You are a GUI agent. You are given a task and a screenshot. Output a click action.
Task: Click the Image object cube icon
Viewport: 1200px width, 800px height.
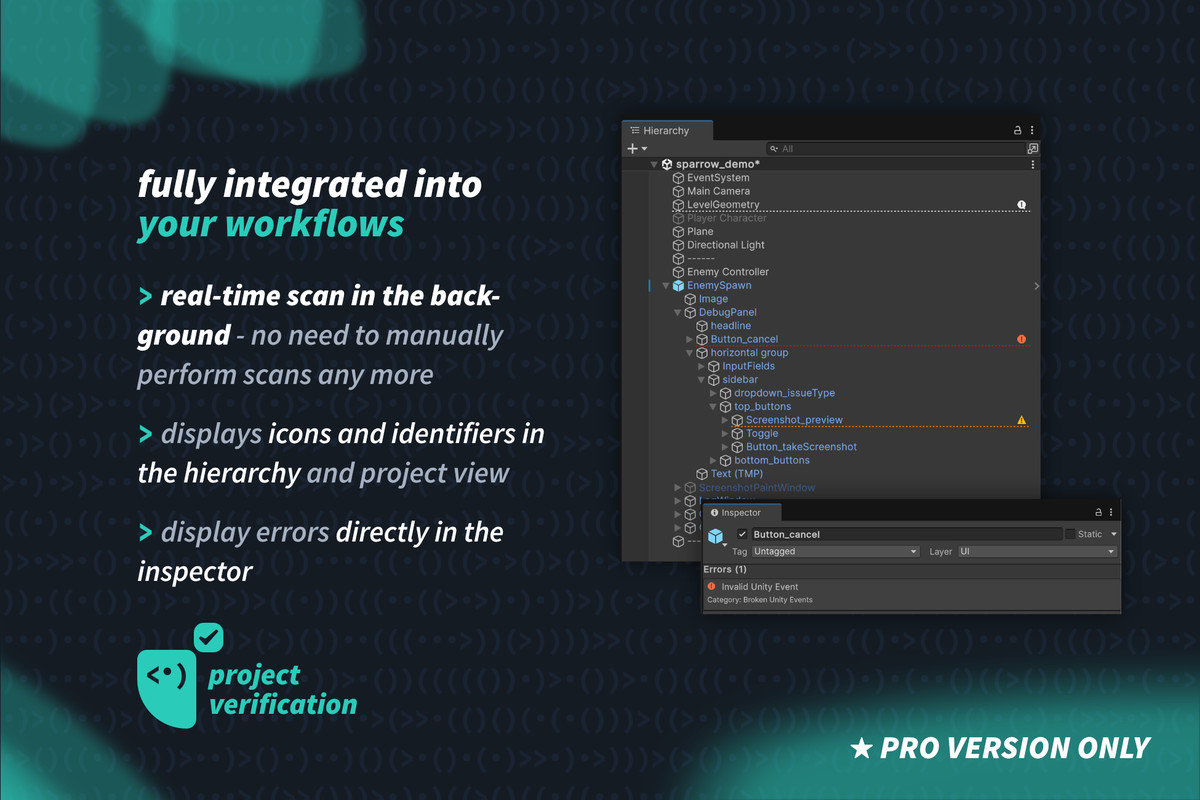pos(690,299)
